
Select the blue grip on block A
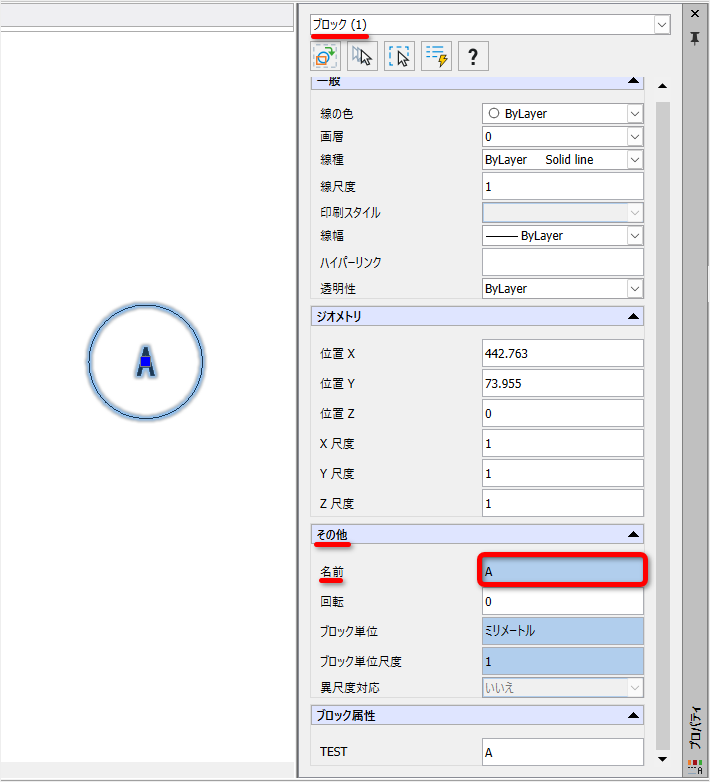click(146, 361)
